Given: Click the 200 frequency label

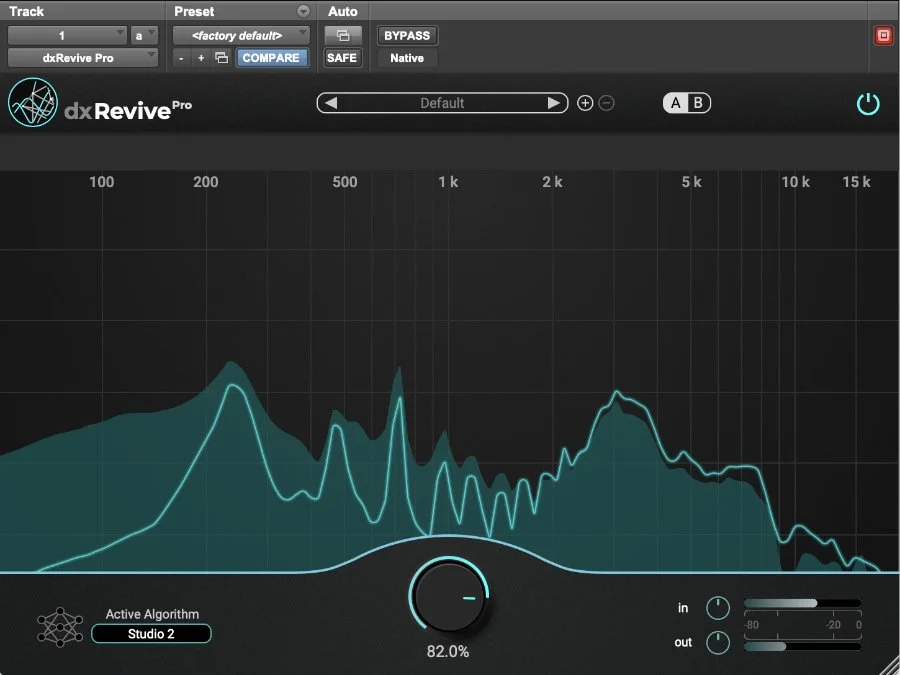Looking at the screenshot, I should click(205, 182).
